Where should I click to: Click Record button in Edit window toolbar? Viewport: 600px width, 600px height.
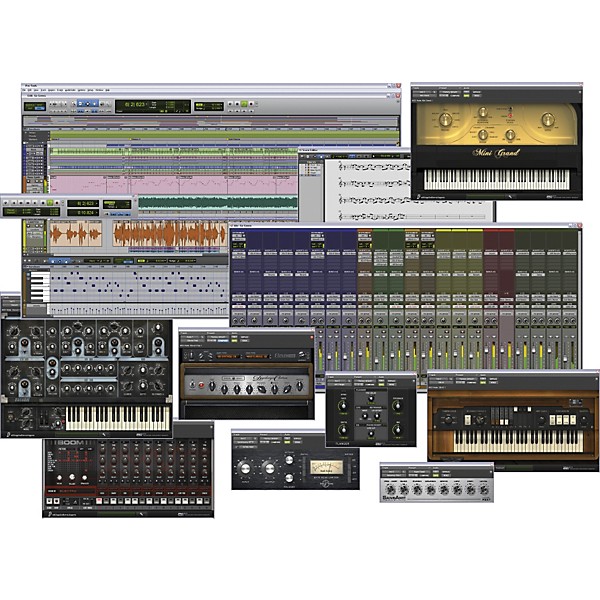pos(251,104)
